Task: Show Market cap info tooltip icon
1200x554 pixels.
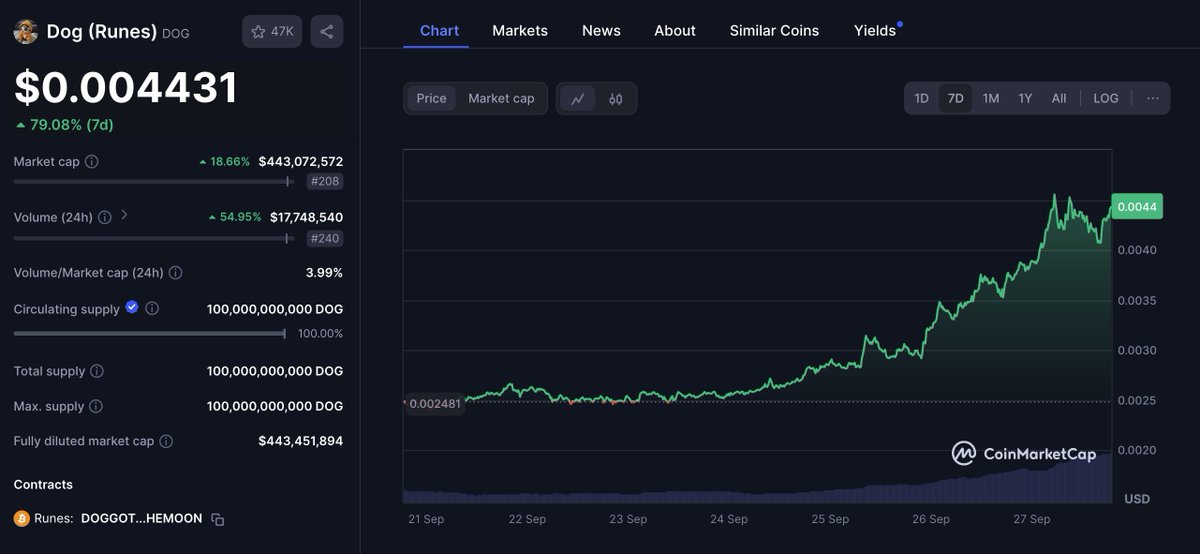Action: pyautogui.click(x=92, y=161)
